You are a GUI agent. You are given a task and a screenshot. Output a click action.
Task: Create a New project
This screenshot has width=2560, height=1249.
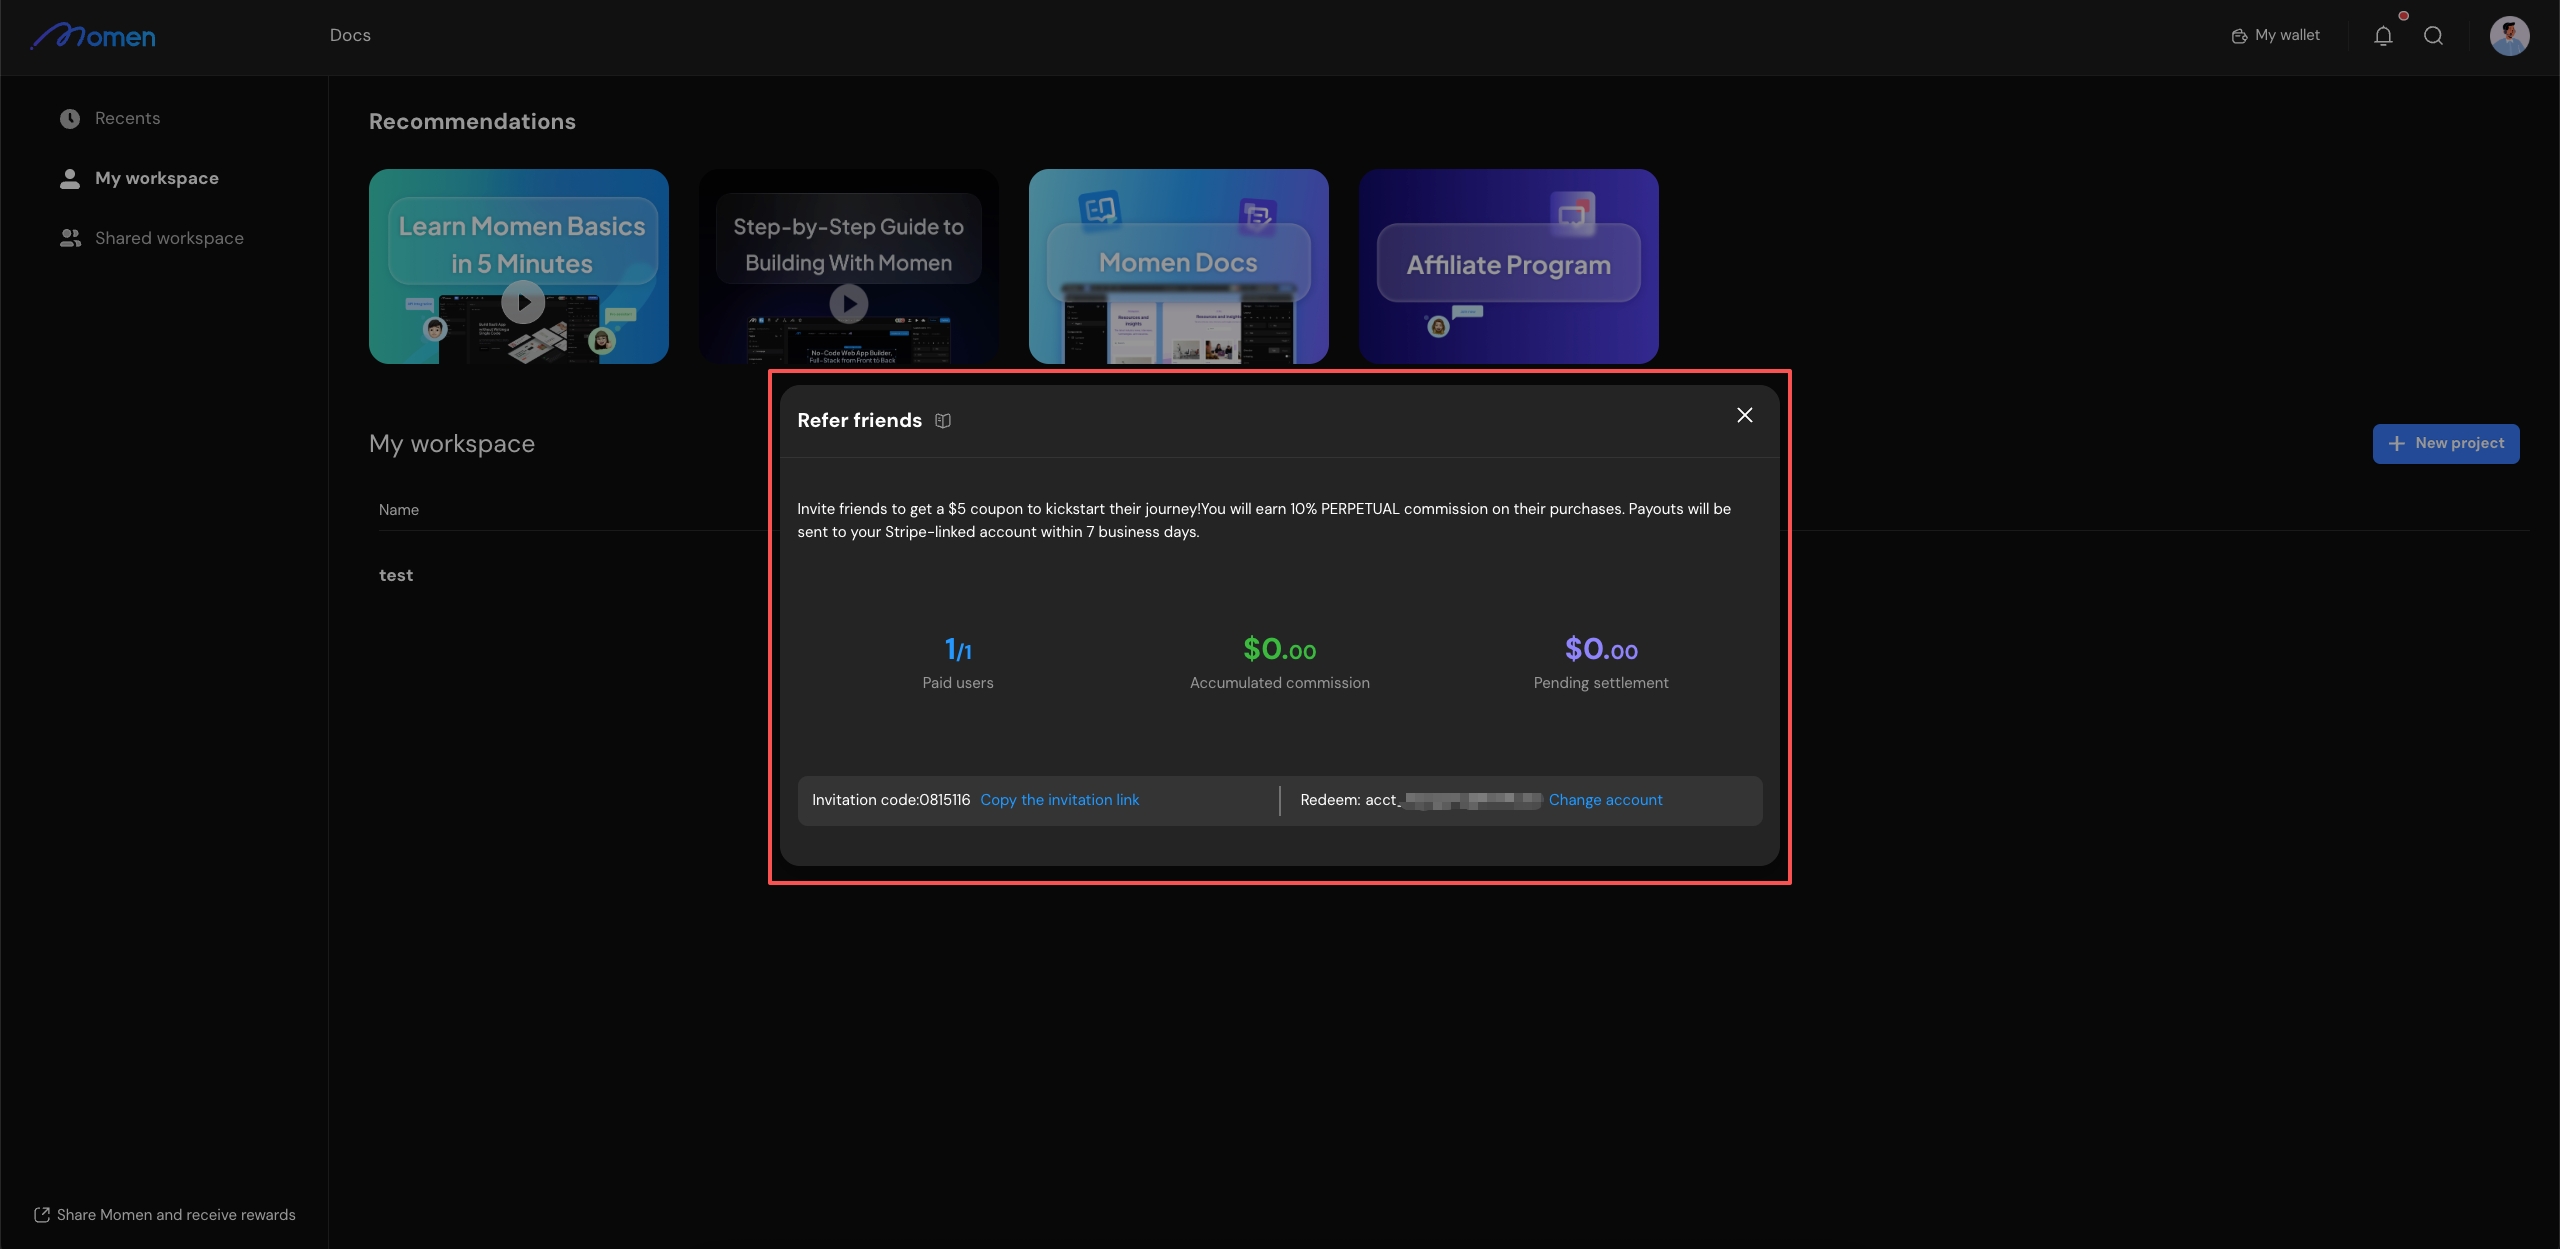2445,443
